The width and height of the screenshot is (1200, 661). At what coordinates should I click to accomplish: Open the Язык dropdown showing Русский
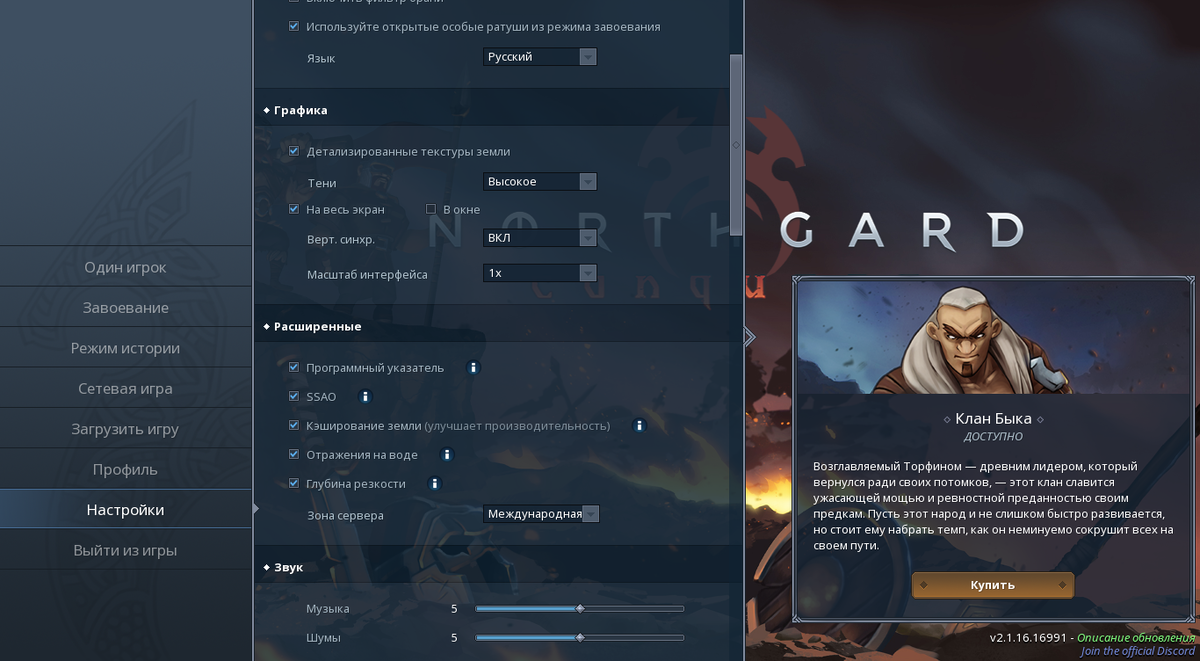[540, 57]
